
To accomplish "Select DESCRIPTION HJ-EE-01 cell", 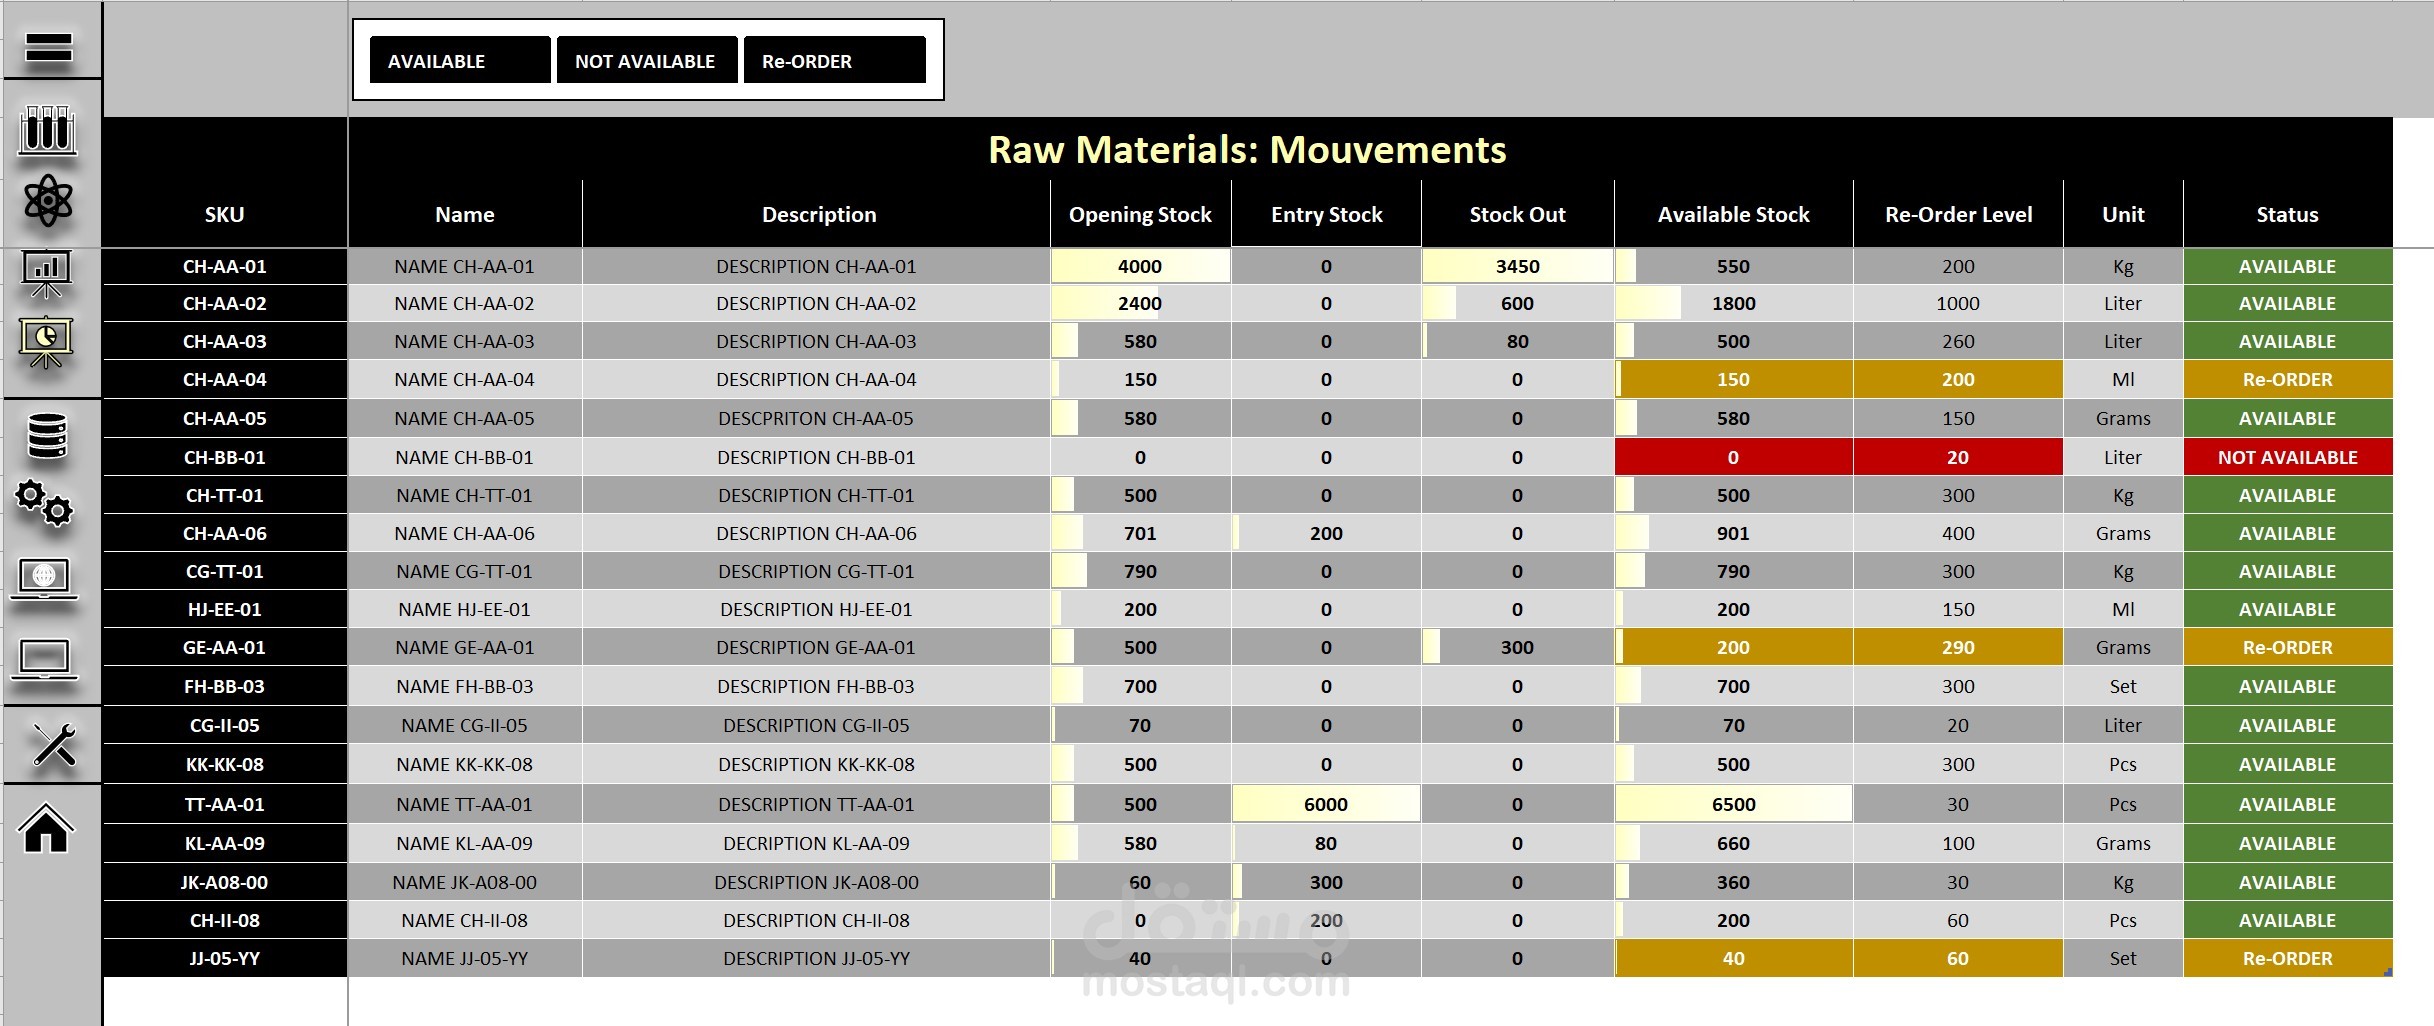I will [x=817, y=609].
